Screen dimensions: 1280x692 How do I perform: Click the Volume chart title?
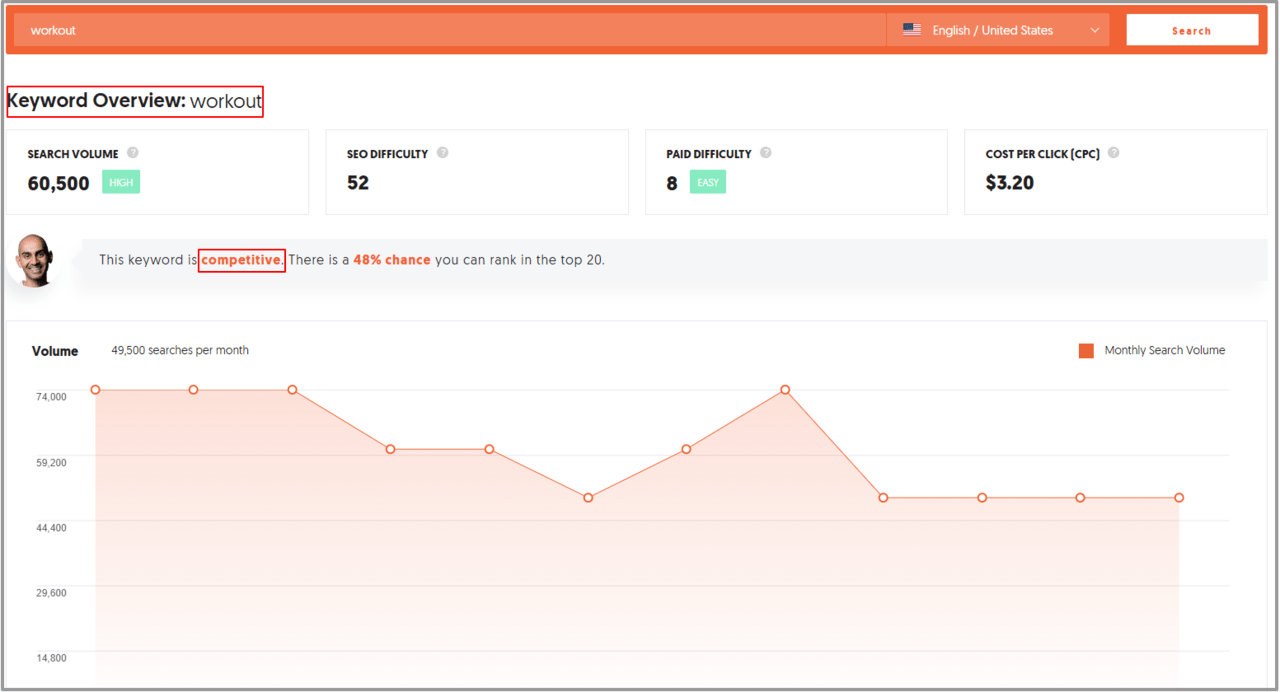pyautogui.click(x=55, y=351)
